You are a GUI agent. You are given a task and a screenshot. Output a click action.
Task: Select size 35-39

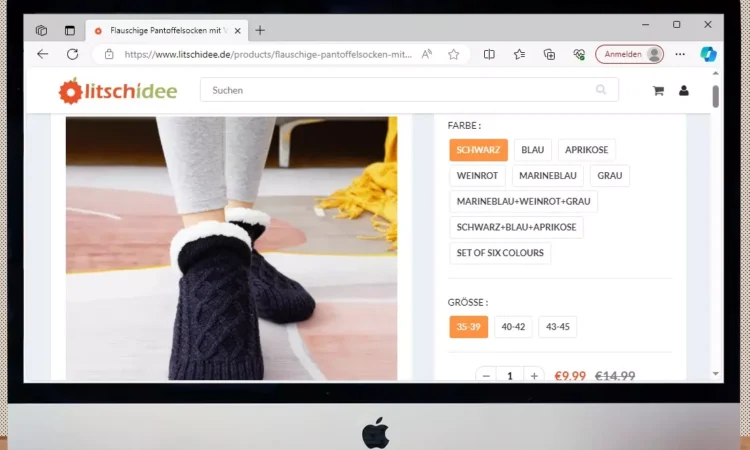(x=469, y=327)
